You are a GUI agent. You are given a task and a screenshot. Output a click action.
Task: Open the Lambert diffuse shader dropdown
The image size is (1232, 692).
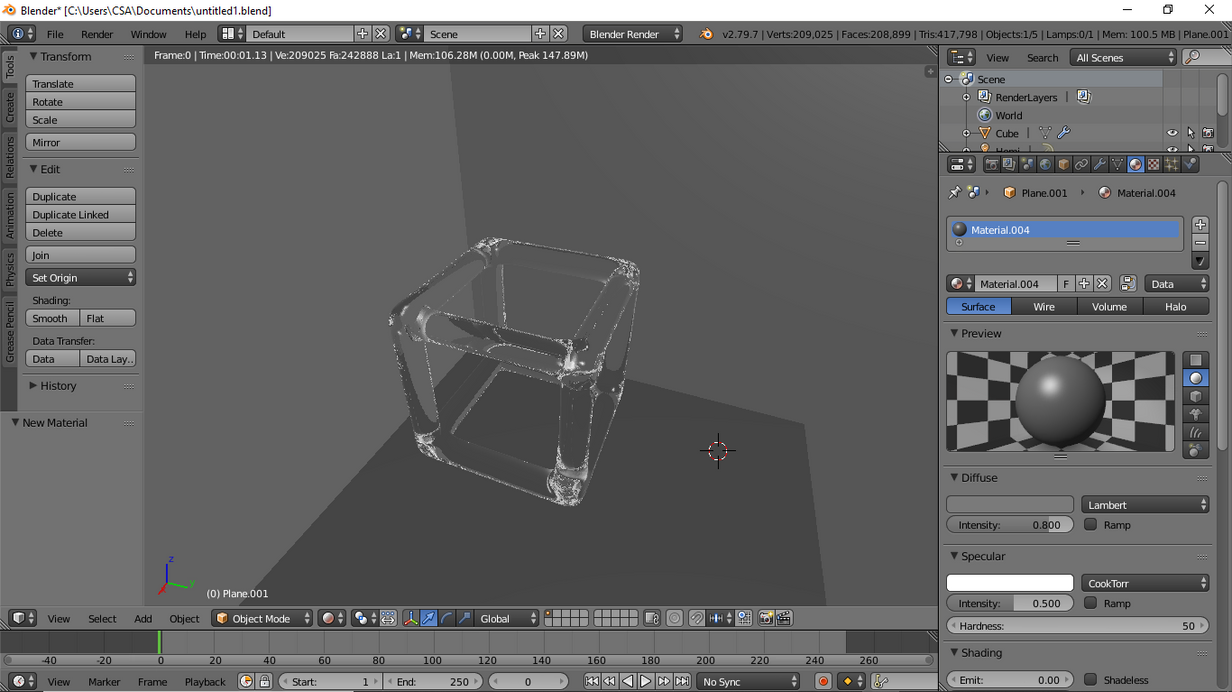(x=1145, y=505)
